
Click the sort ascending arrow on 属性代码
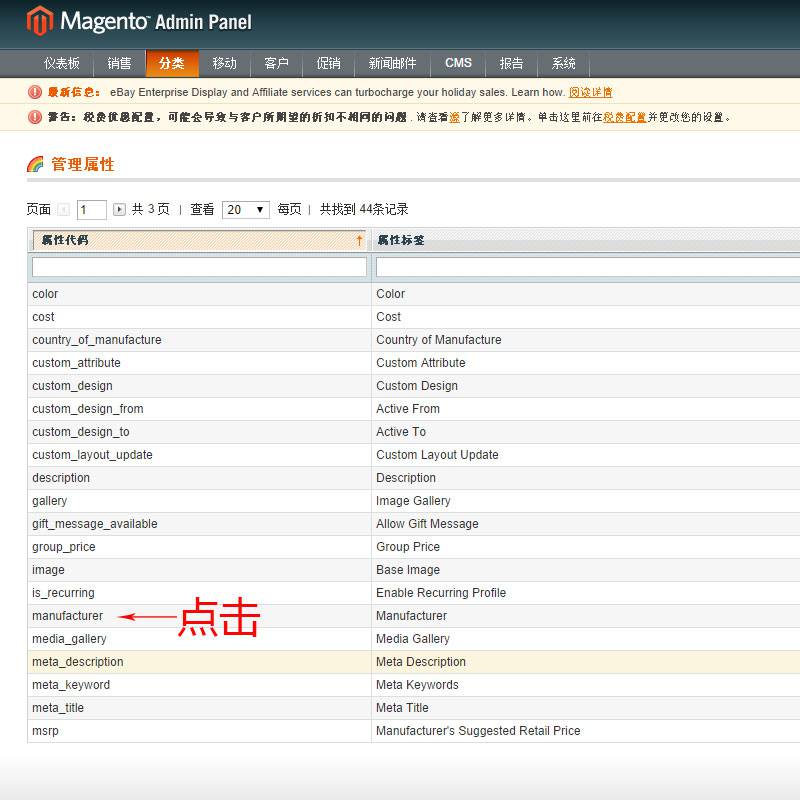(x=359, y=241)
